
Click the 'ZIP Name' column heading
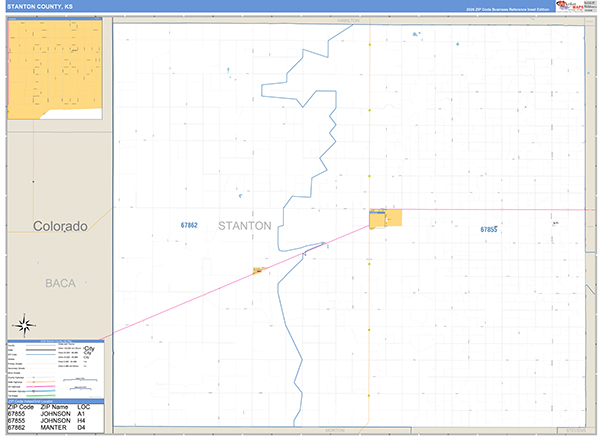pyautogui.click(x=54, y=407)
